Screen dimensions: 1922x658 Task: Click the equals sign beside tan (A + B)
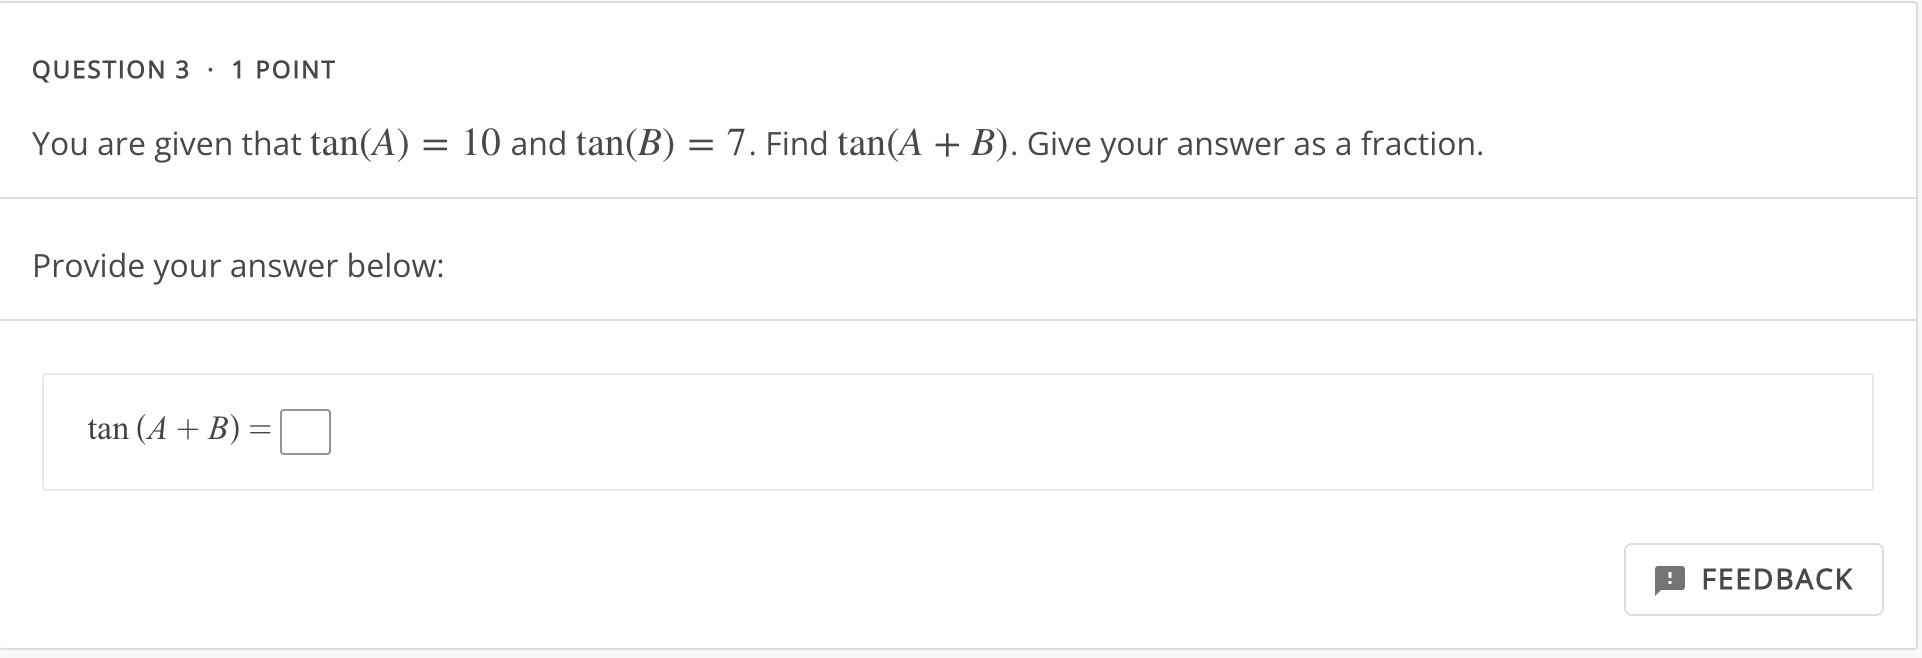[x=260, y=430]
